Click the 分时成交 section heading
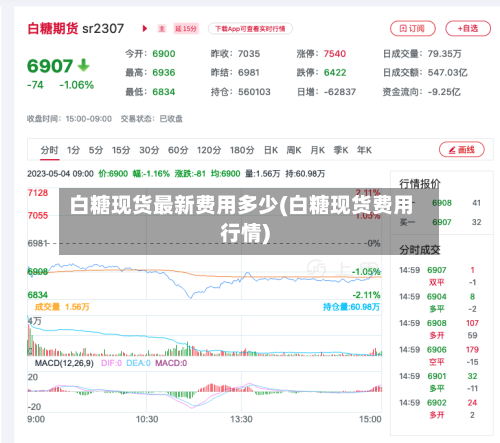The height and width of the screenshot is (443, 500). point(420,250)
